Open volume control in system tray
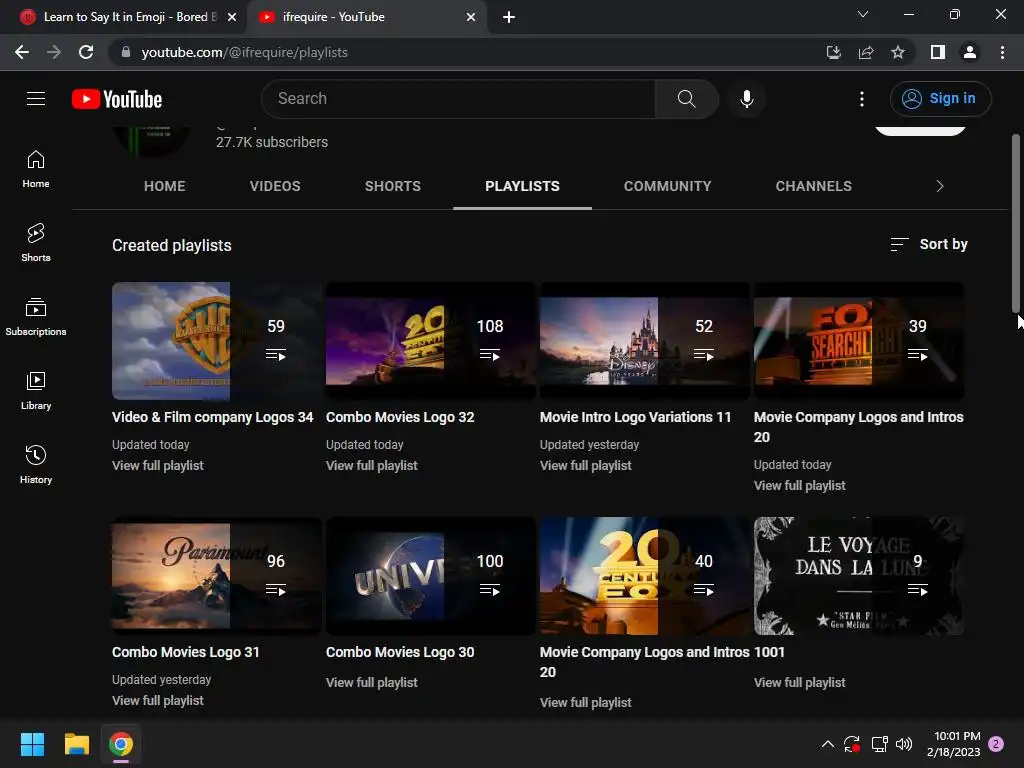Viewport: 1024px width, 768px height. click(x=904, y=744)
